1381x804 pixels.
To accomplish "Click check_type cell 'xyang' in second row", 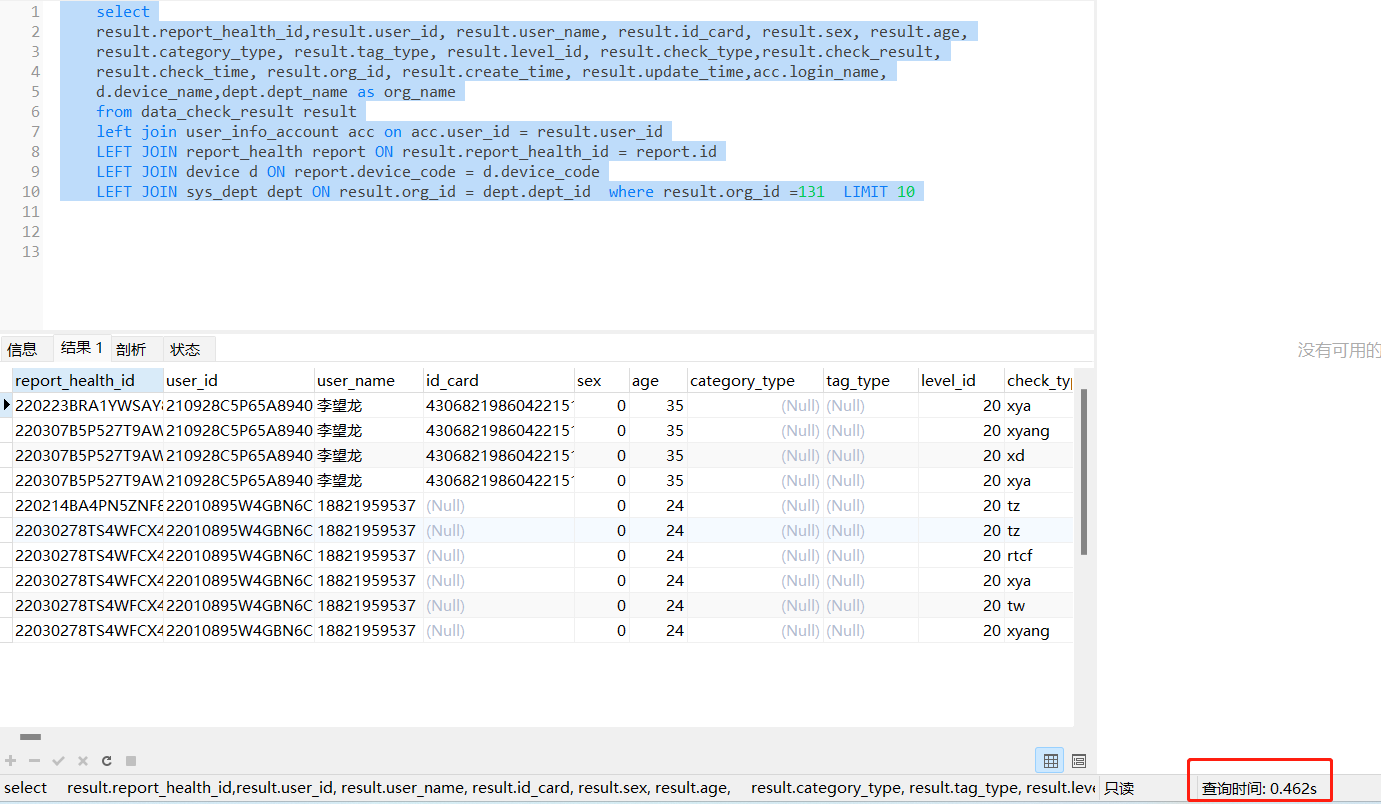I will click(x=1039, y=431).
